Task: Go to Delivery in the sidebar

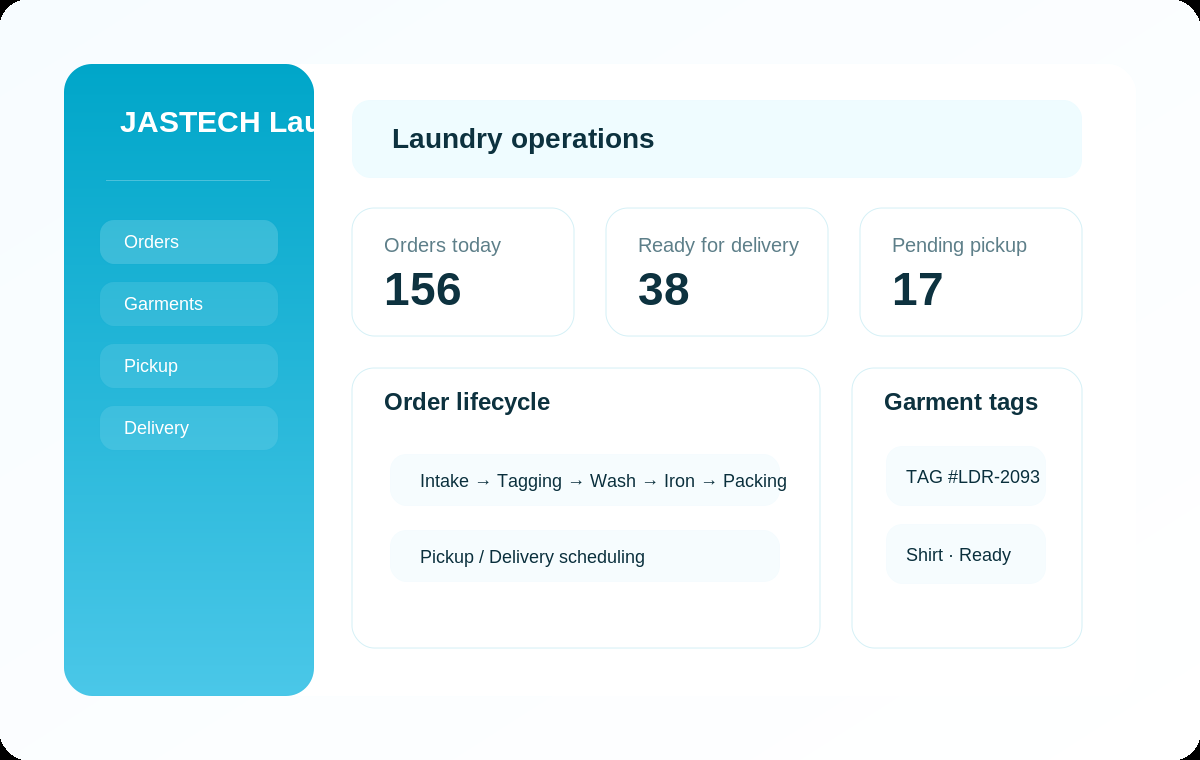Action: tap(189, 428)
